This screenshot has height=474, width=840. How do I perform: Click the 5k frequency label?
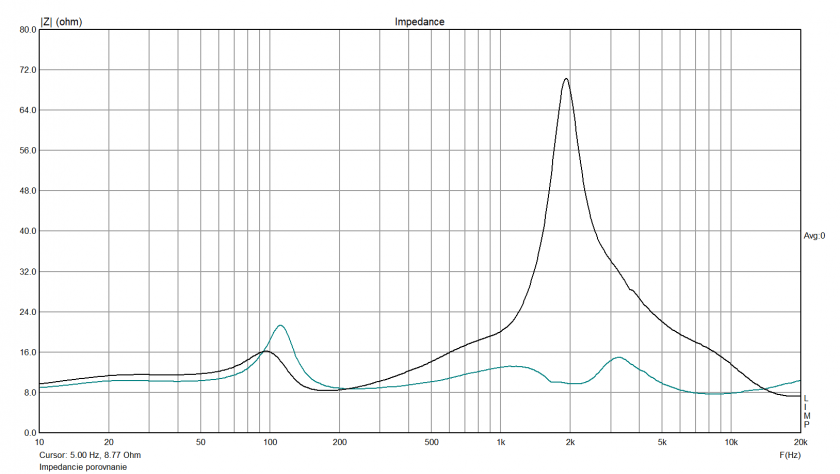662,442
